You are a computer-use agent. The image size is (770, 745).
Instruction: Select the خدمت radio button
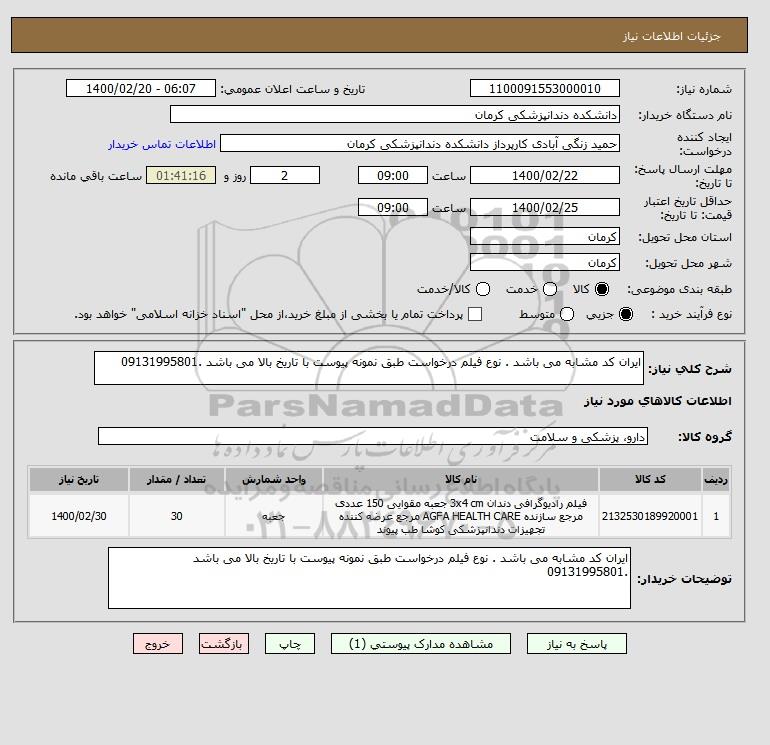click(x=550, y=289)
